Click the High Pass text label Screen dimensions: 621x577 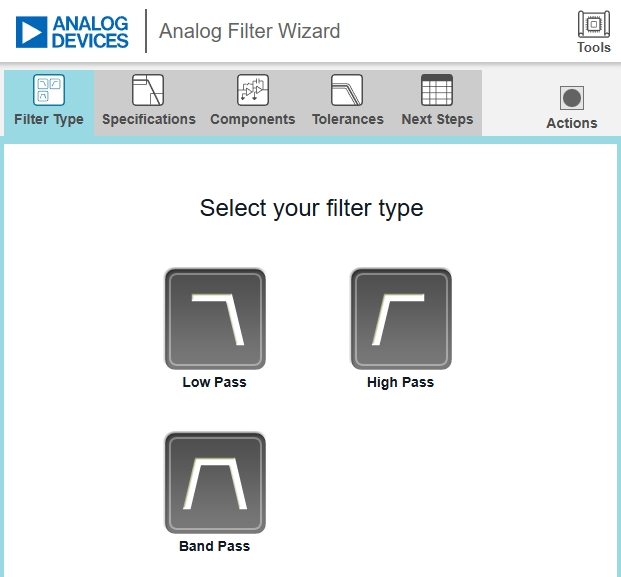[400, 382]
